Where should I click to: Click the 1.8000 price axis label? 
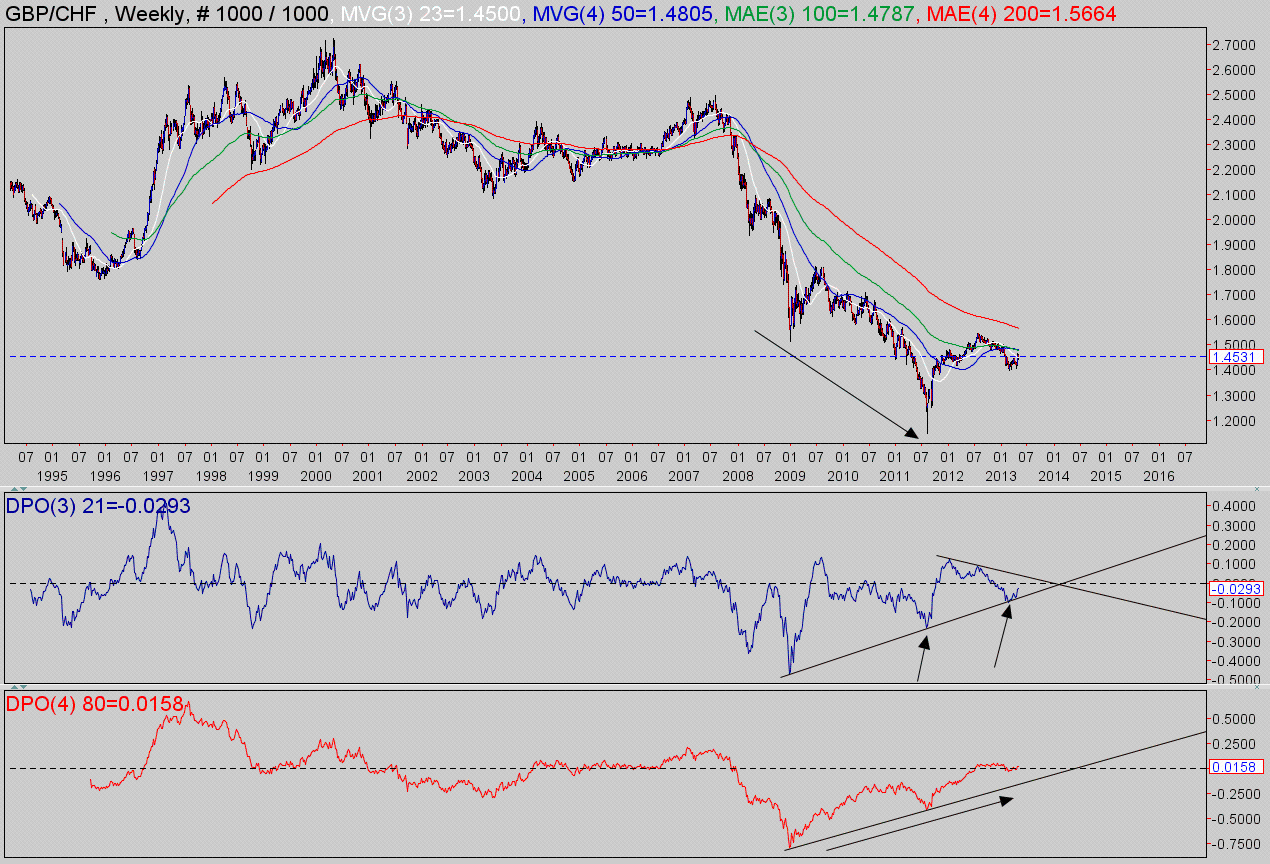pos(1234,270)
